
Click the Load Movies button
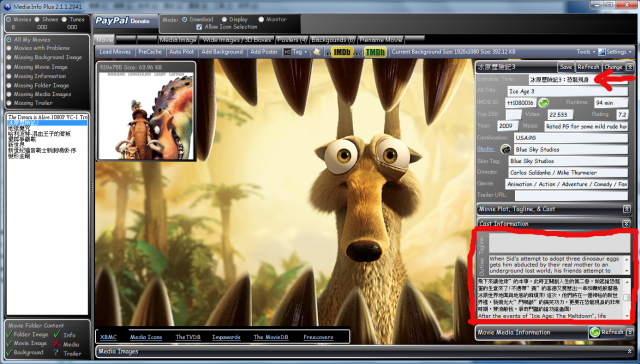click(115, 52)
